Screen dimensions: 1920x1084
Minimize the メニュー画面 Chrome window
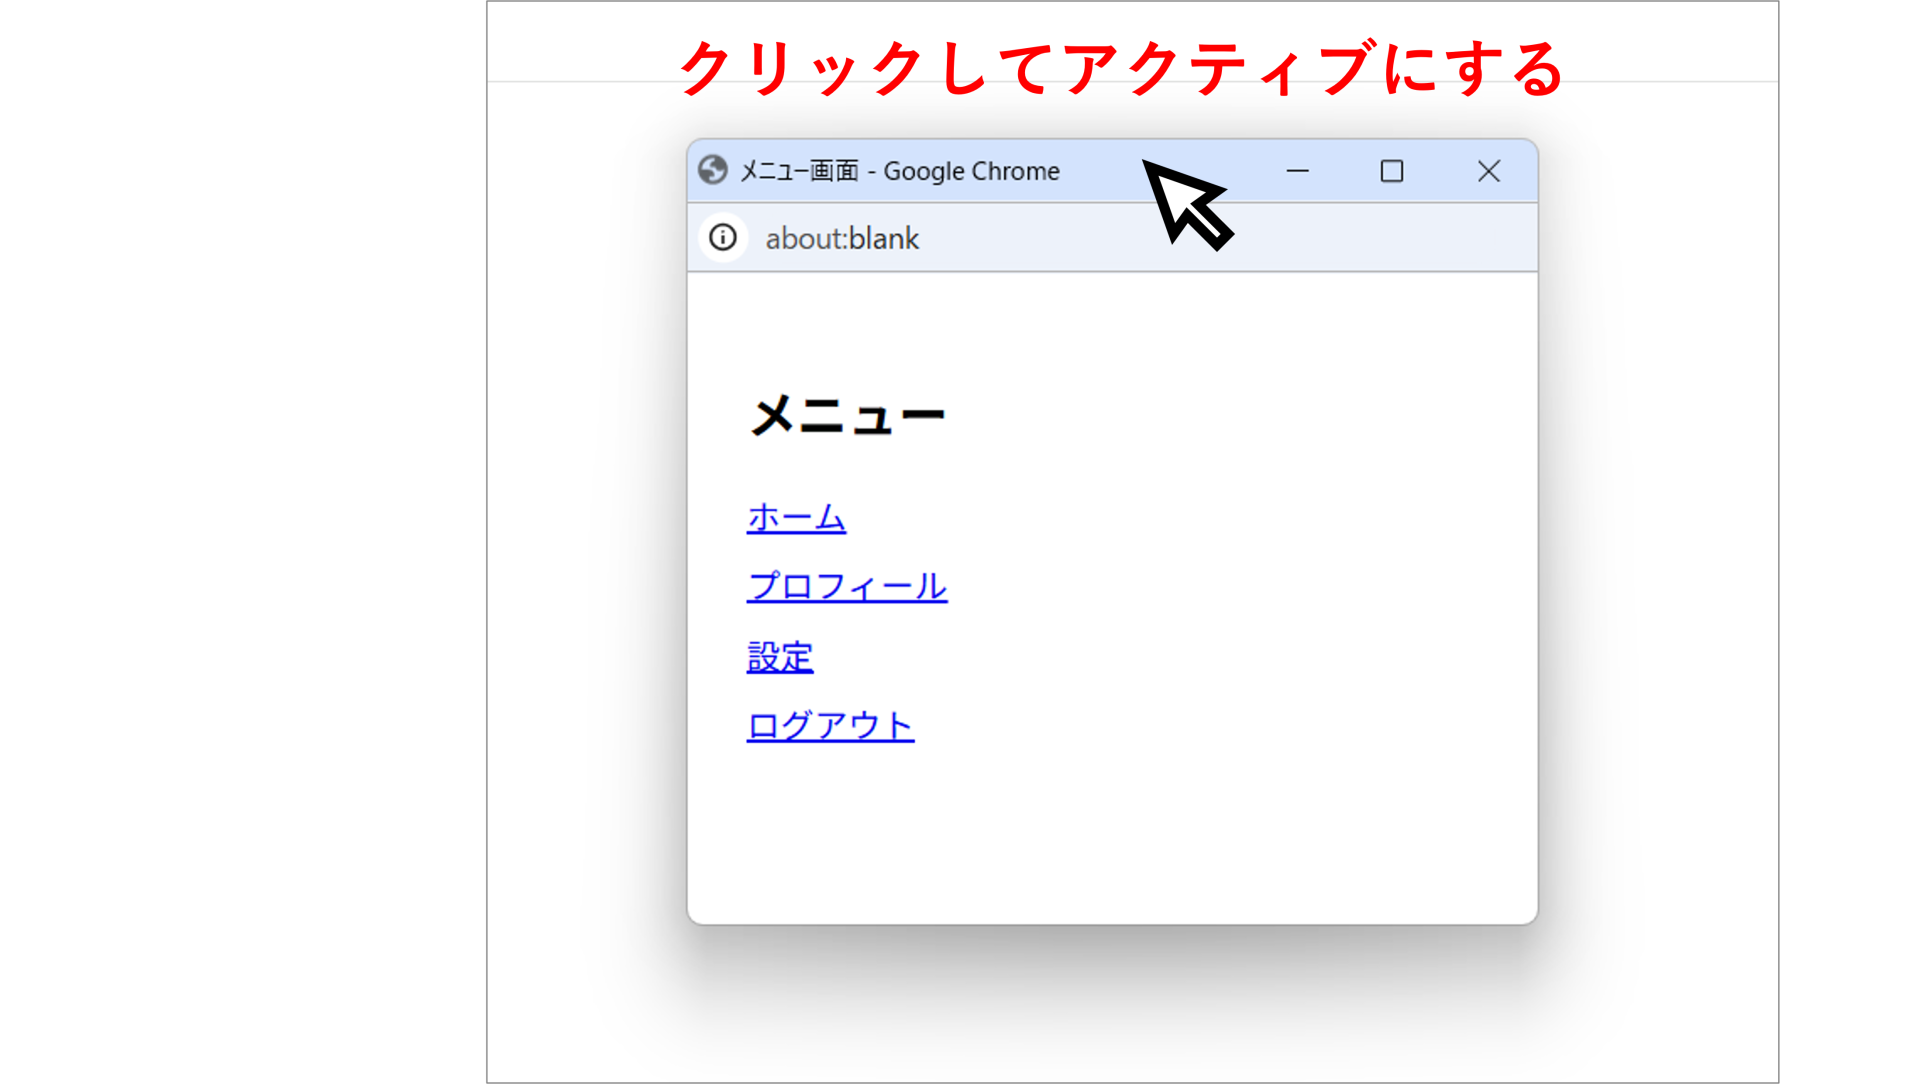(x=1297, y=171)
